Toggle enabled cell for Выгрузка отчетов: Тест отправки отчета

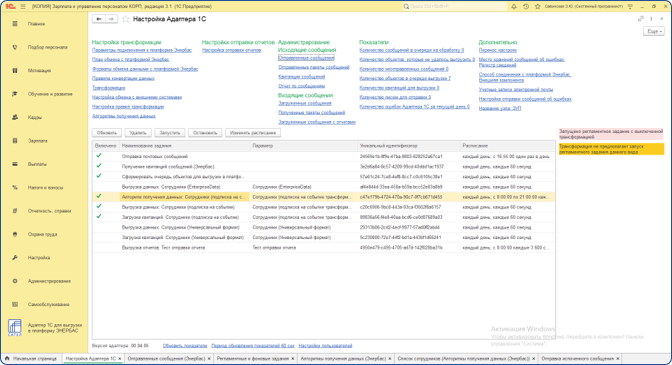(x=105, y=248)
